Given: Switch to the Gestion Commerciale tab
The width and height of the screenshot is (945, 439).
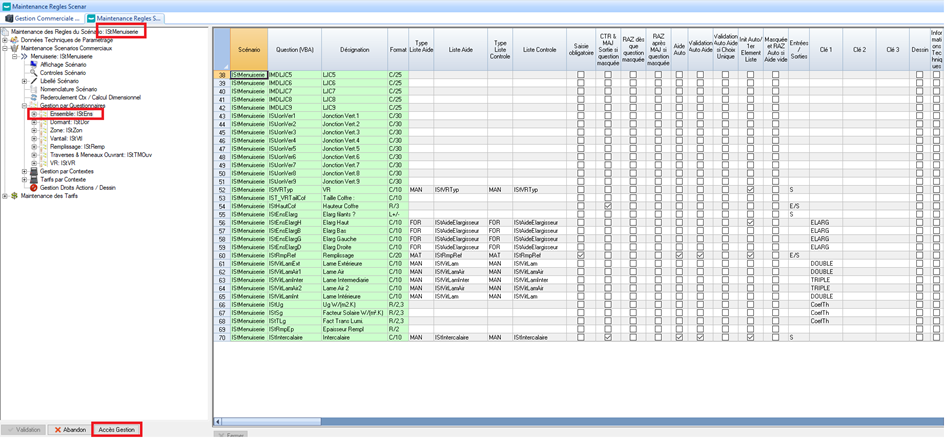Looking at the screenshot, I should [x=45, y=18].
